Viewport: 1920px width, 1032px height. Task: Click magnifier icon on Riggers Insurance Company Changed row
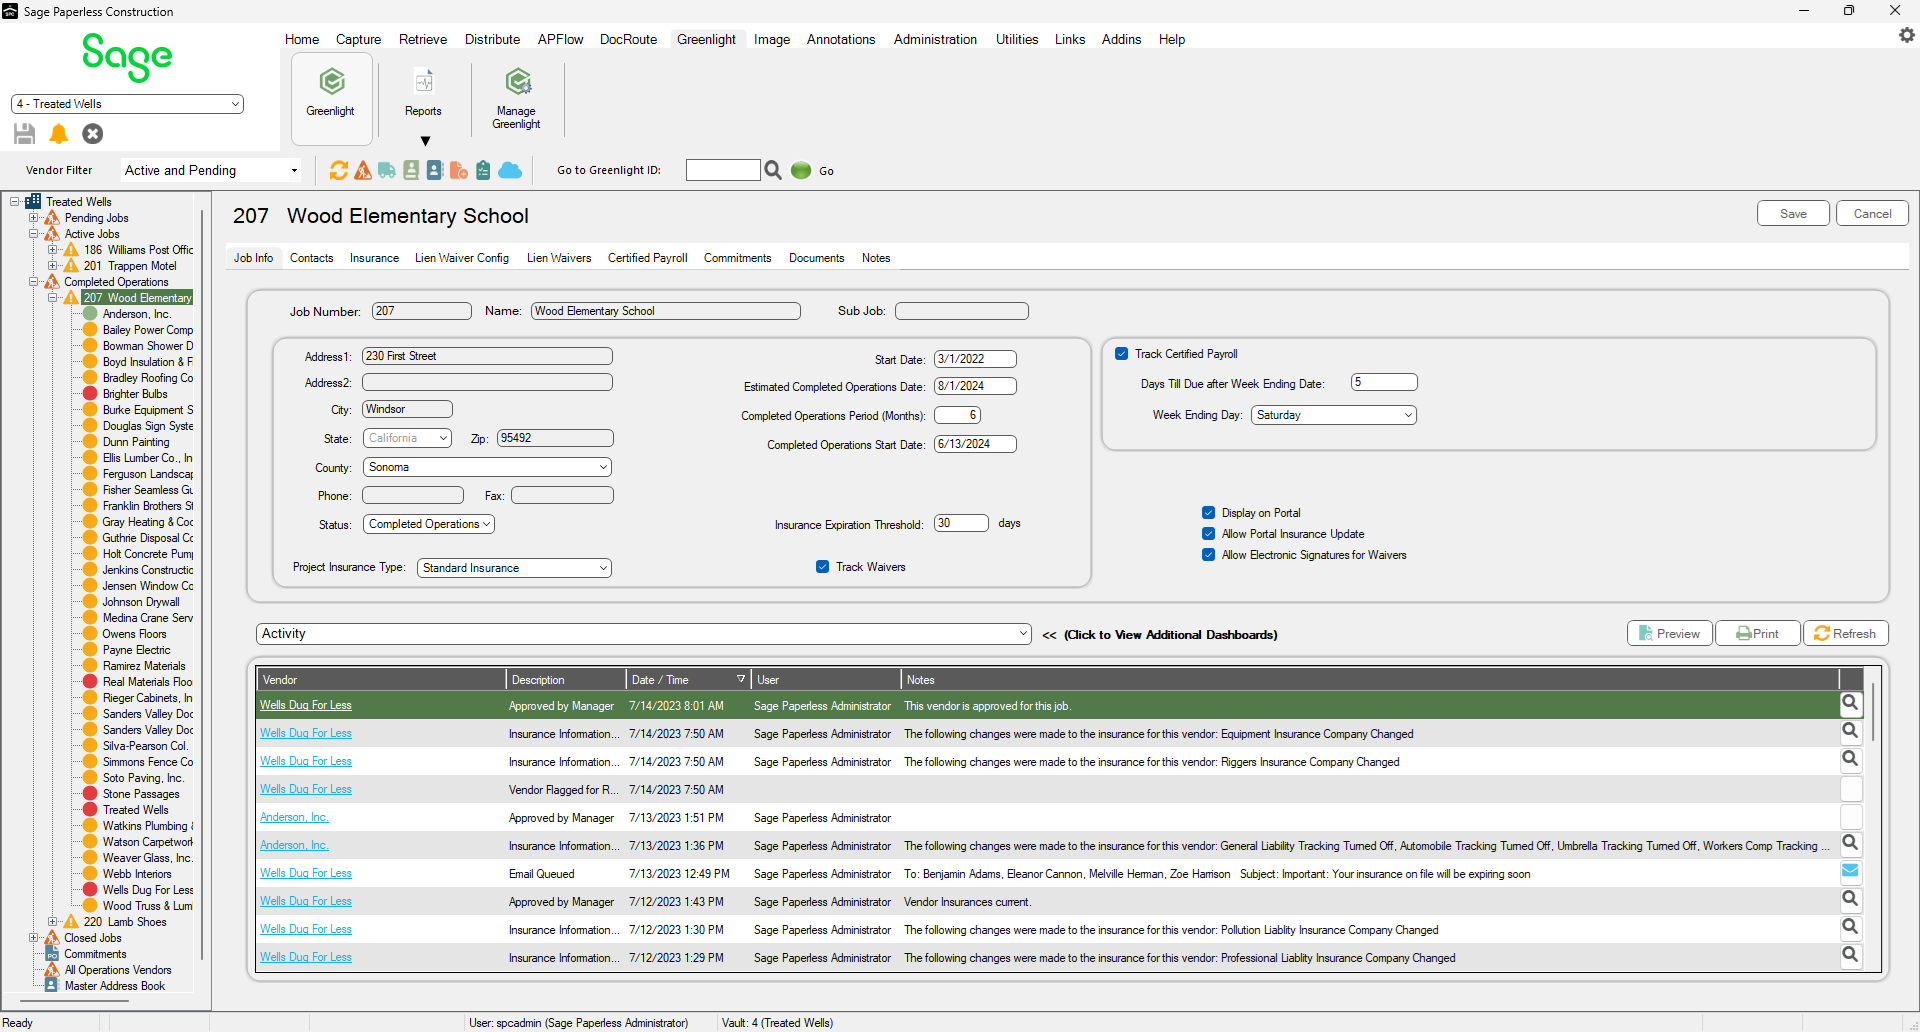click(1851, 759)
